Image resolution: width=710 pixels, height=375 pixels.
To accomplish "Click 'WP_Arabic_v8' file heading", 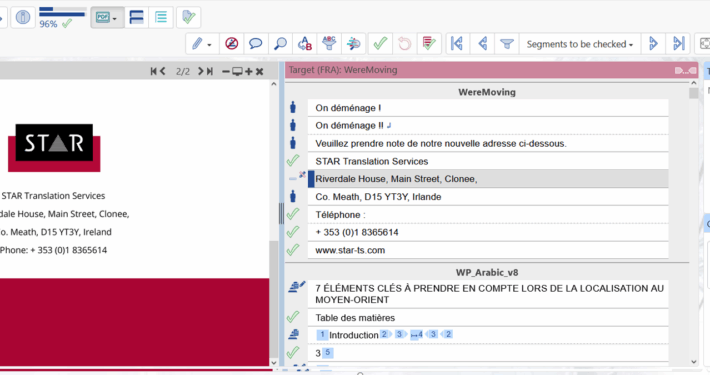I will [487, 273].
